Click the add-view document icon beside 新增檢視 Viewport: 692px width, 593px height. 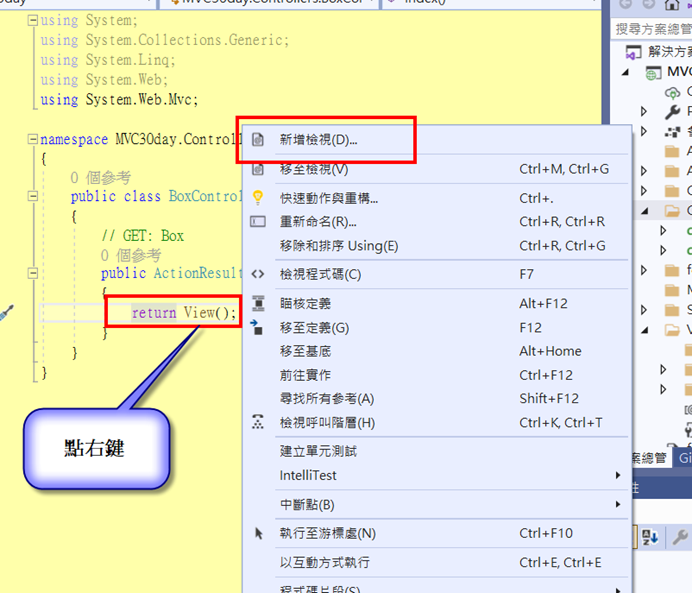[258, 140]
